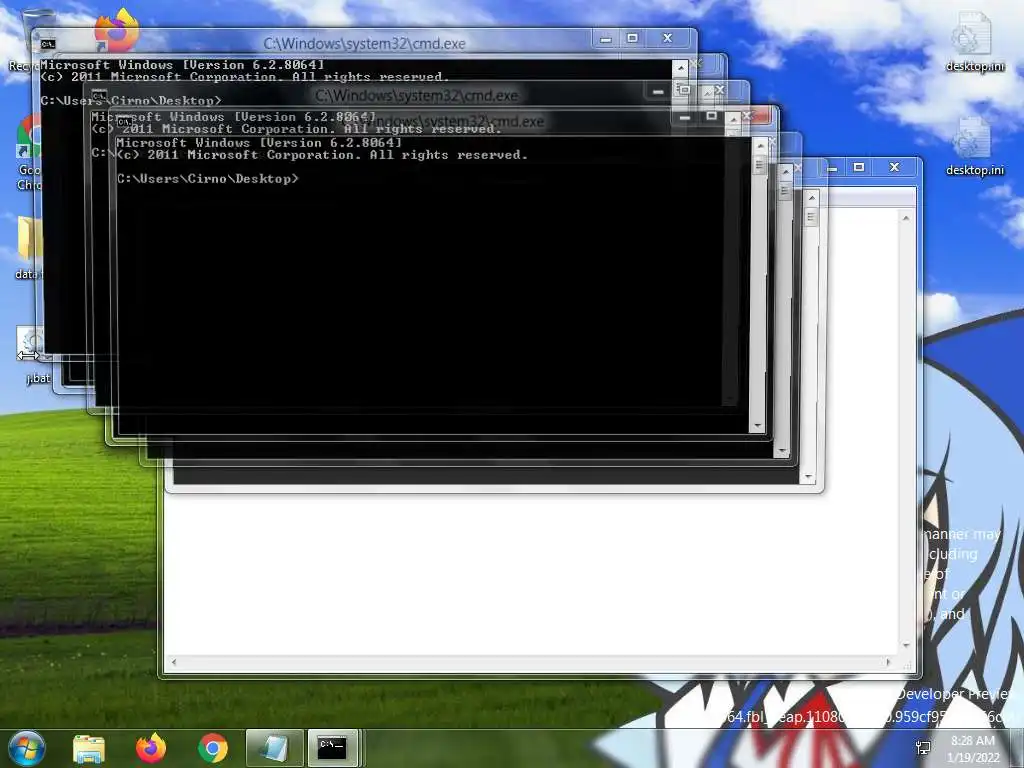
Task: Maximize the rearmost cmd.exe window
Action: [632, 39]
